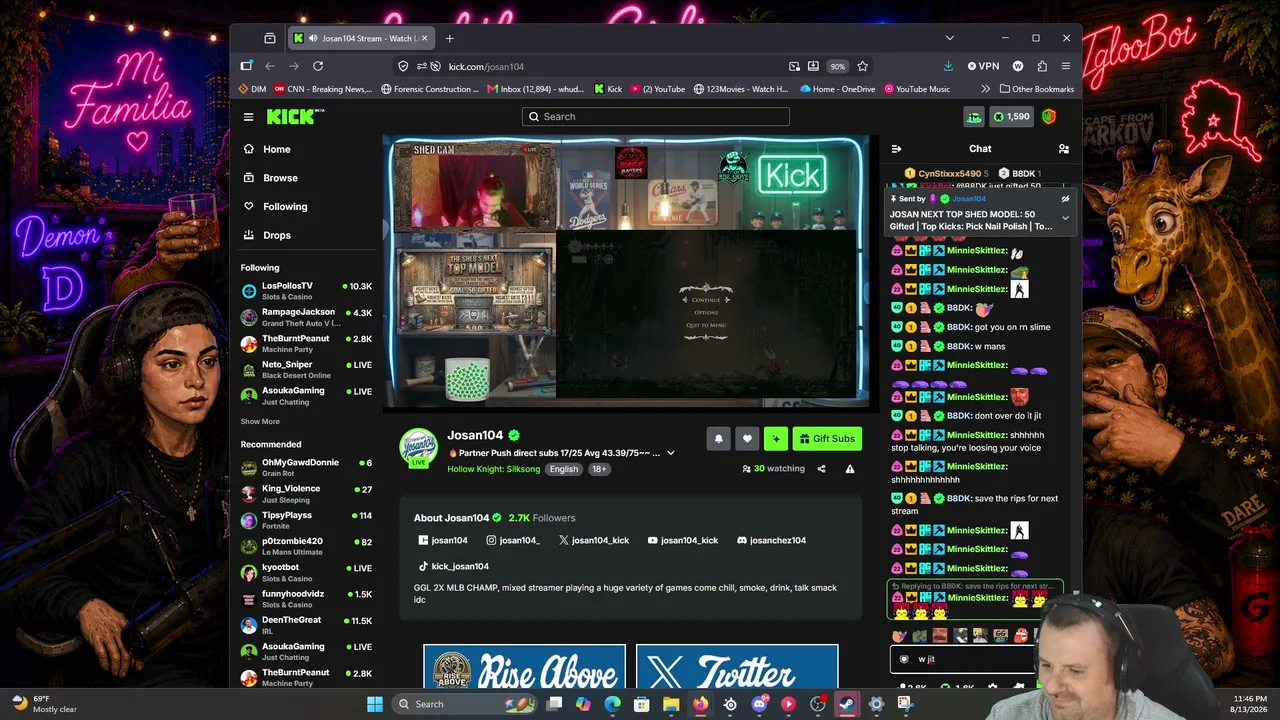Open the CNN - Breaking News bookmark
The image size is (1280, 720).
(x=323, y=89)
